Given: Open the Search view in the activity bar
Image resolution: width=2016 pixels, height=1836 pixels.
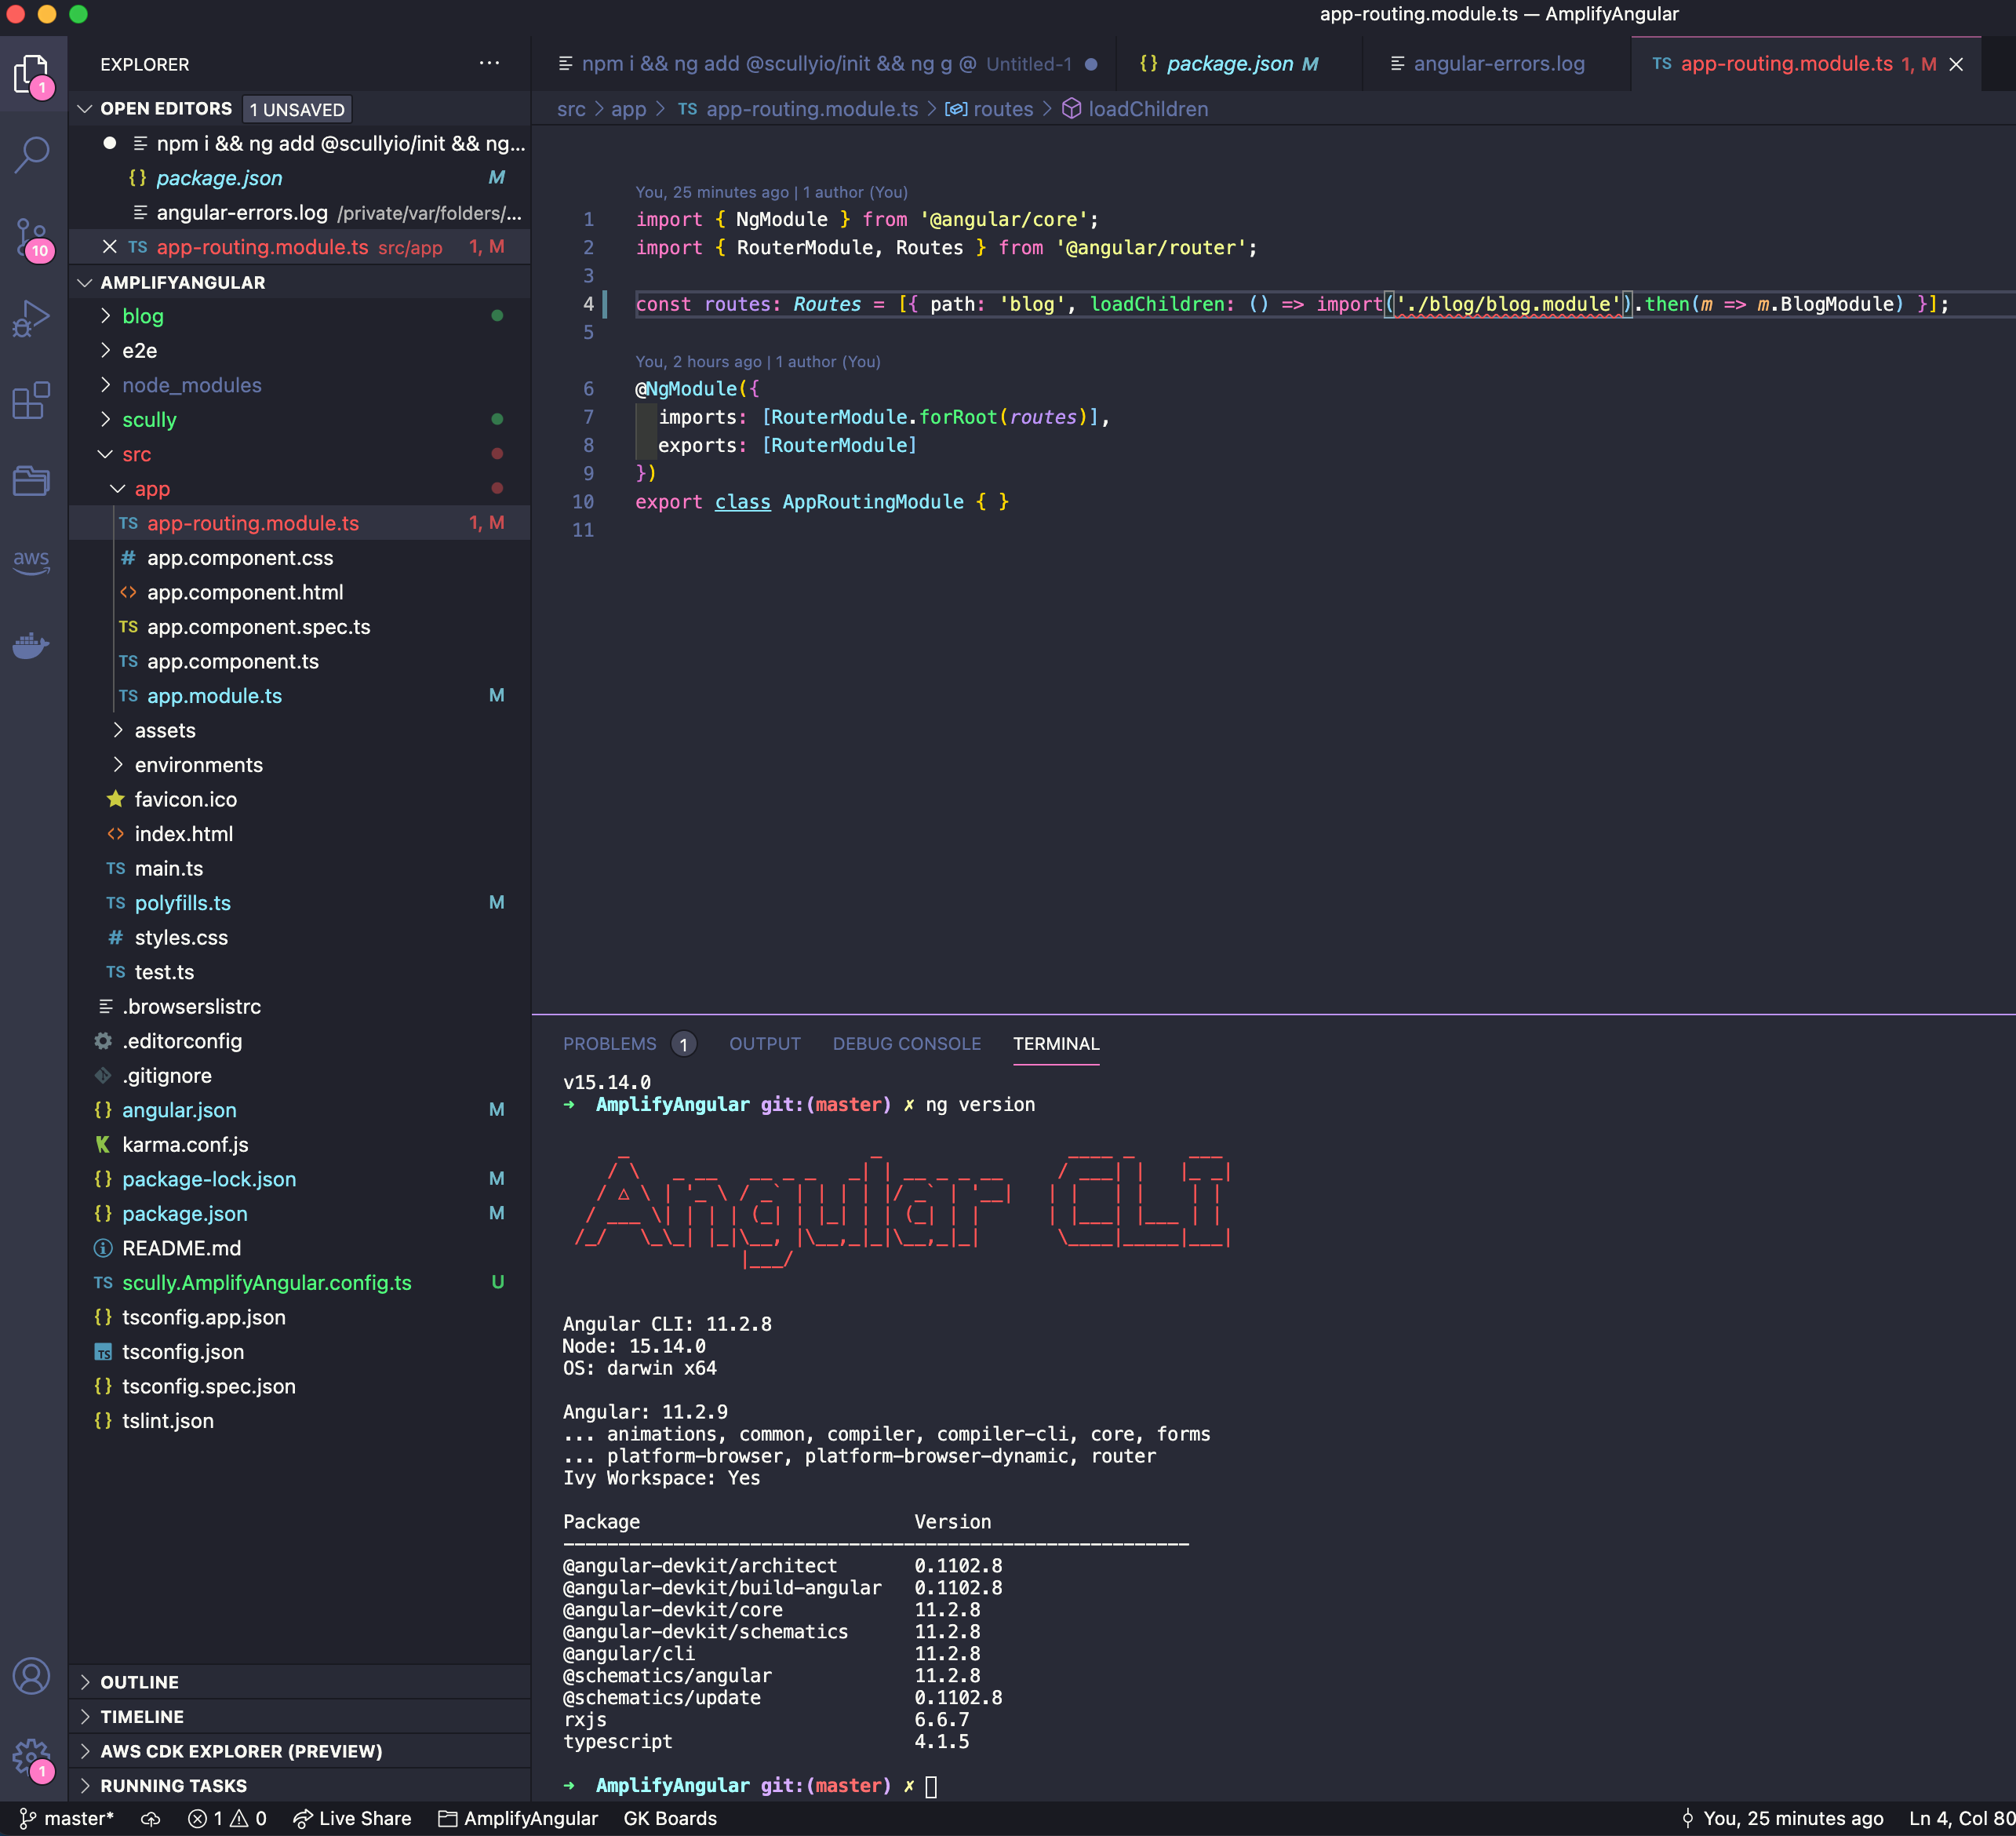Looking at the screenshot, I should click(x=32, y=155).
